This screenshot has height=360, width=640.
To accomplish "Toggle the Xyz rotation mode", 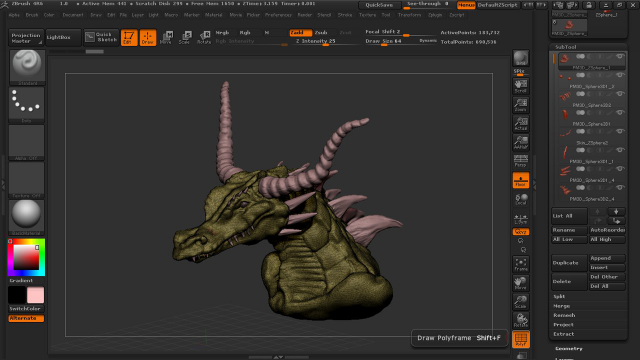I will [x=520, y=232].
